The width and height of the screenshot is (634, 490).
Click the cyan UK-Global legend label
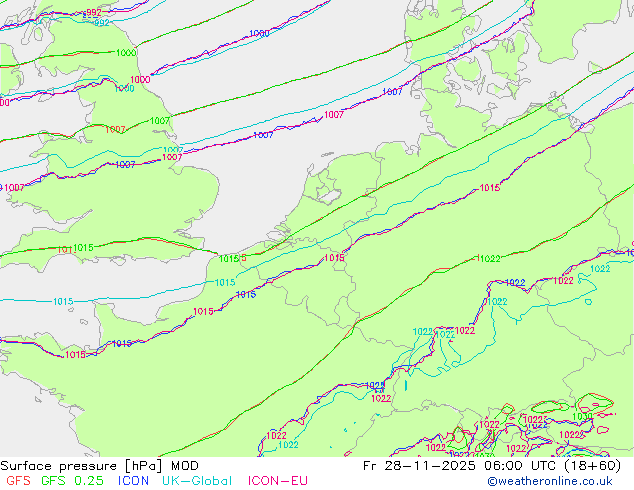click(x=197, y=481)
